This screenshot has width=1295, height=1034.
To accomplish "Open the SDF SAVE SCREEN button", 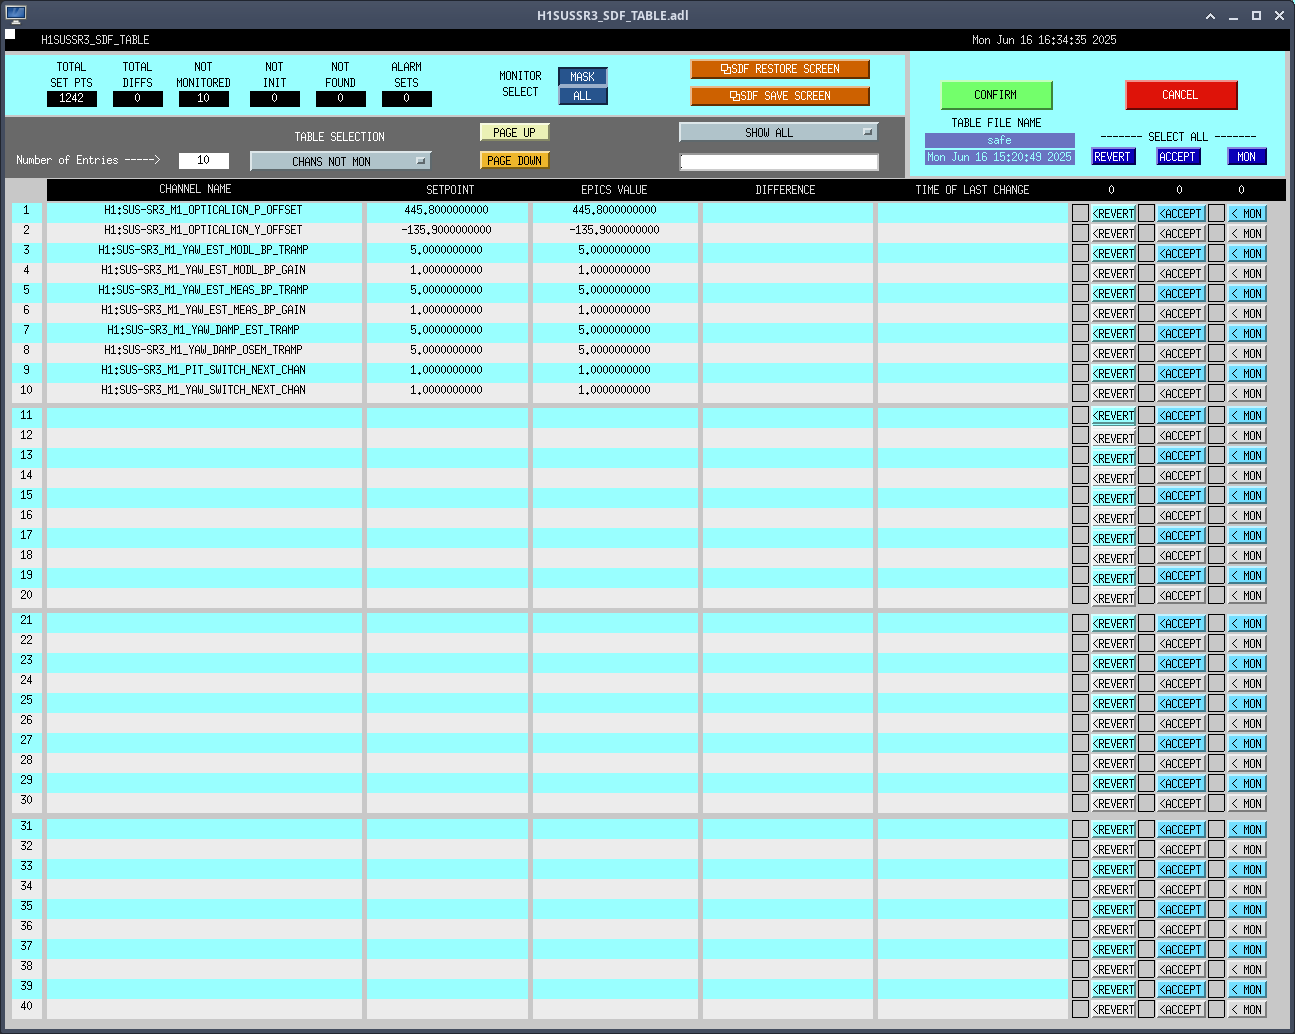I will 780,96.
